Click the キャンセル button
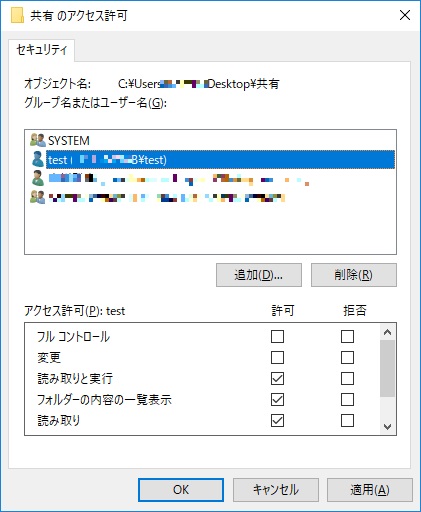 [x=276, y=490]
